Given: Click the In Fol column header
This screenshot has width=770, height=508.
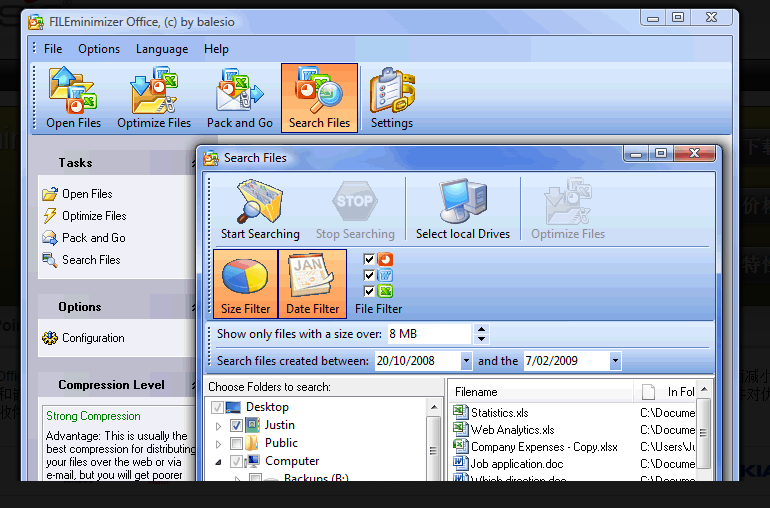Looking at the screenshot, I should click(x=665, y=392).
